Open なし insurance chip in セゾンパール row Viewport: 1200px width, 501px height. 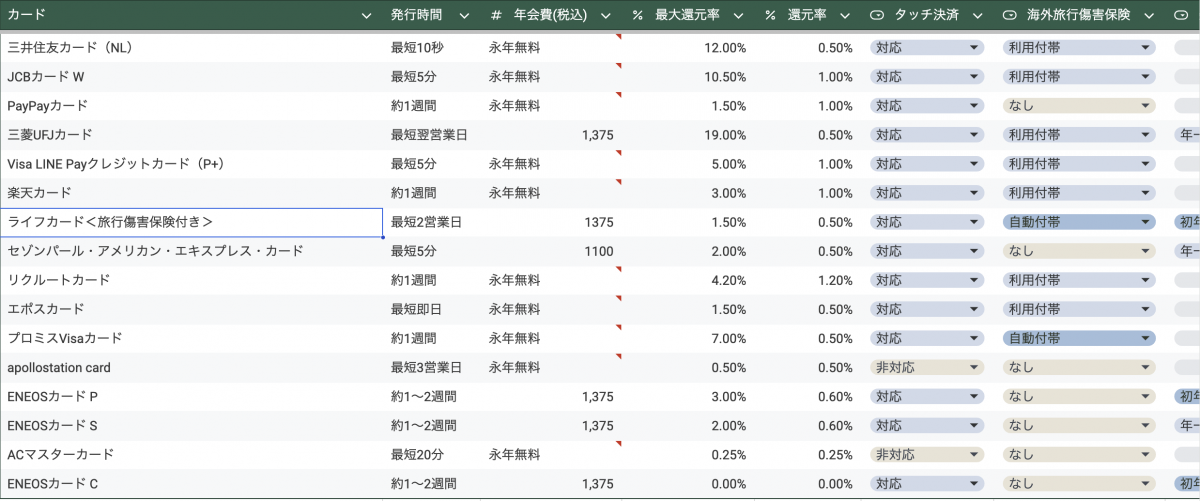[1079, 251]
